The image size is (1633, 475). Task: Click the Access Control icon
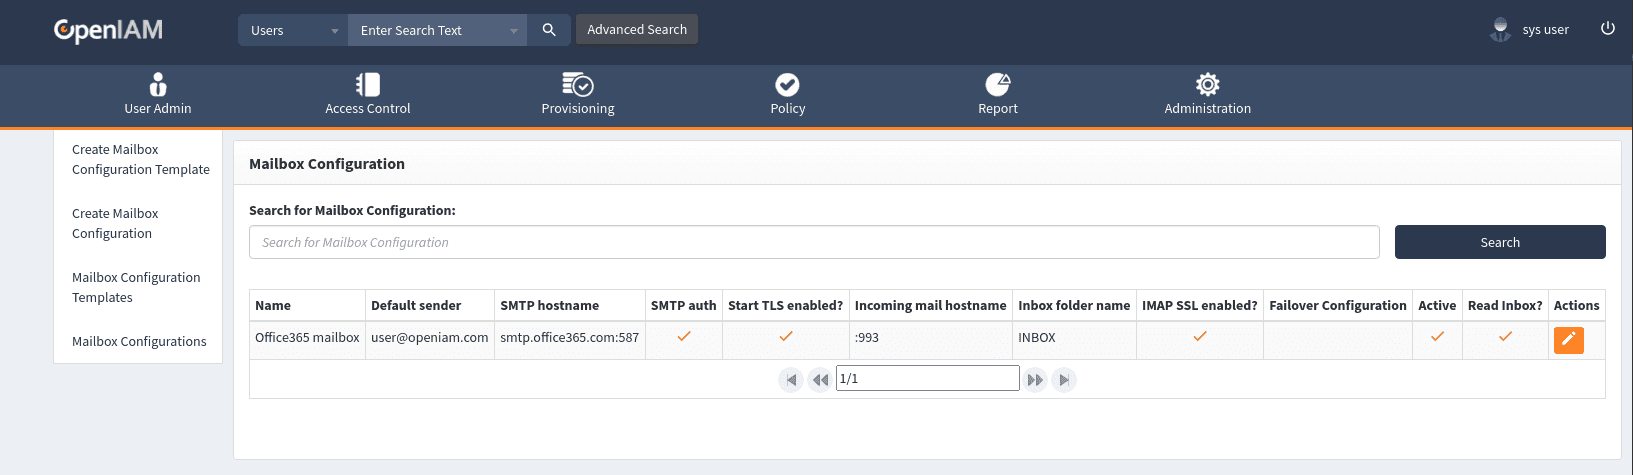[x=367, y=85]
